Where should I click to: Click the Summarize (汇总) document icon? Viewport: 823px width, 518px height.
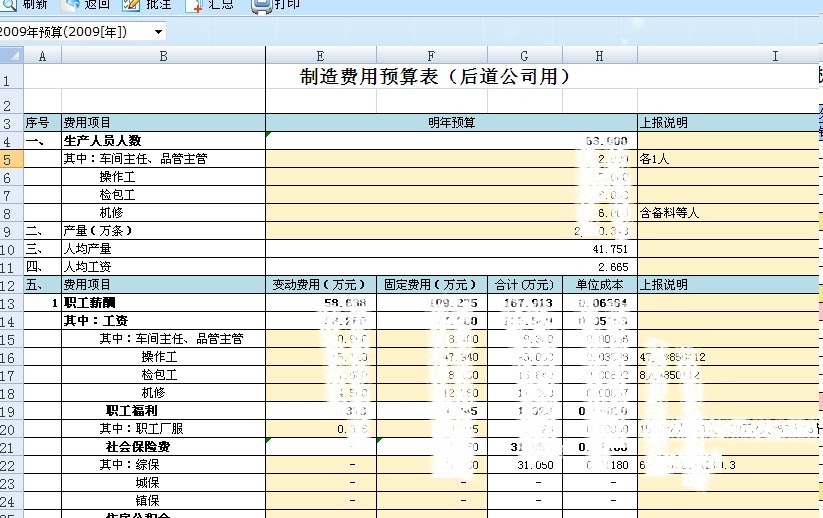(x=194, y=5)
